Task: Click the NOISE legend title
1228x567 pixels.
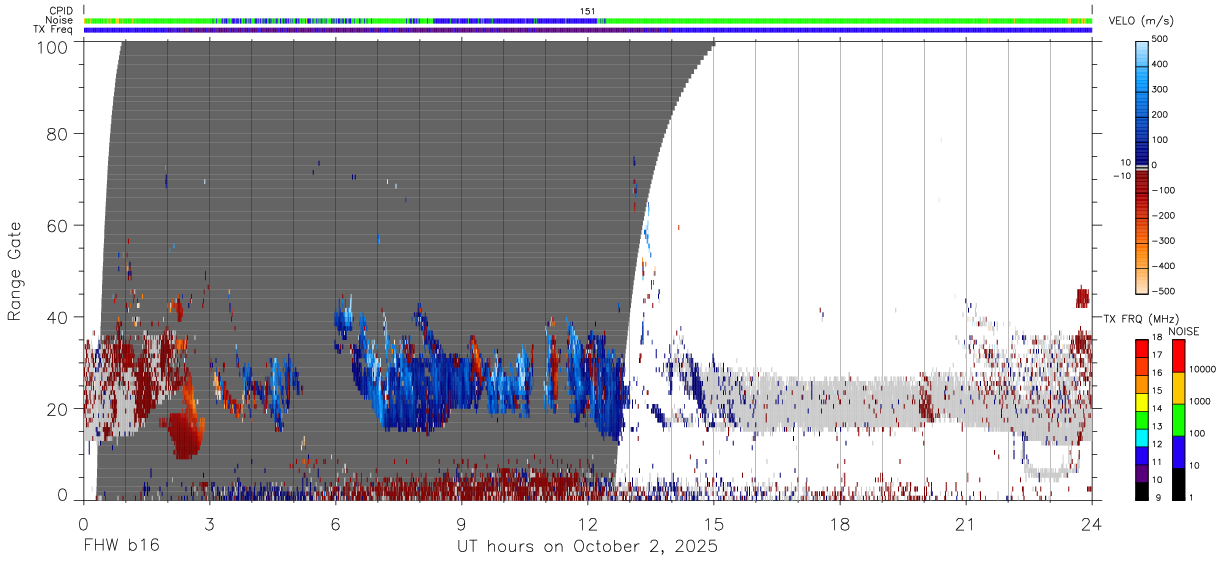Action: (1184, 331)
